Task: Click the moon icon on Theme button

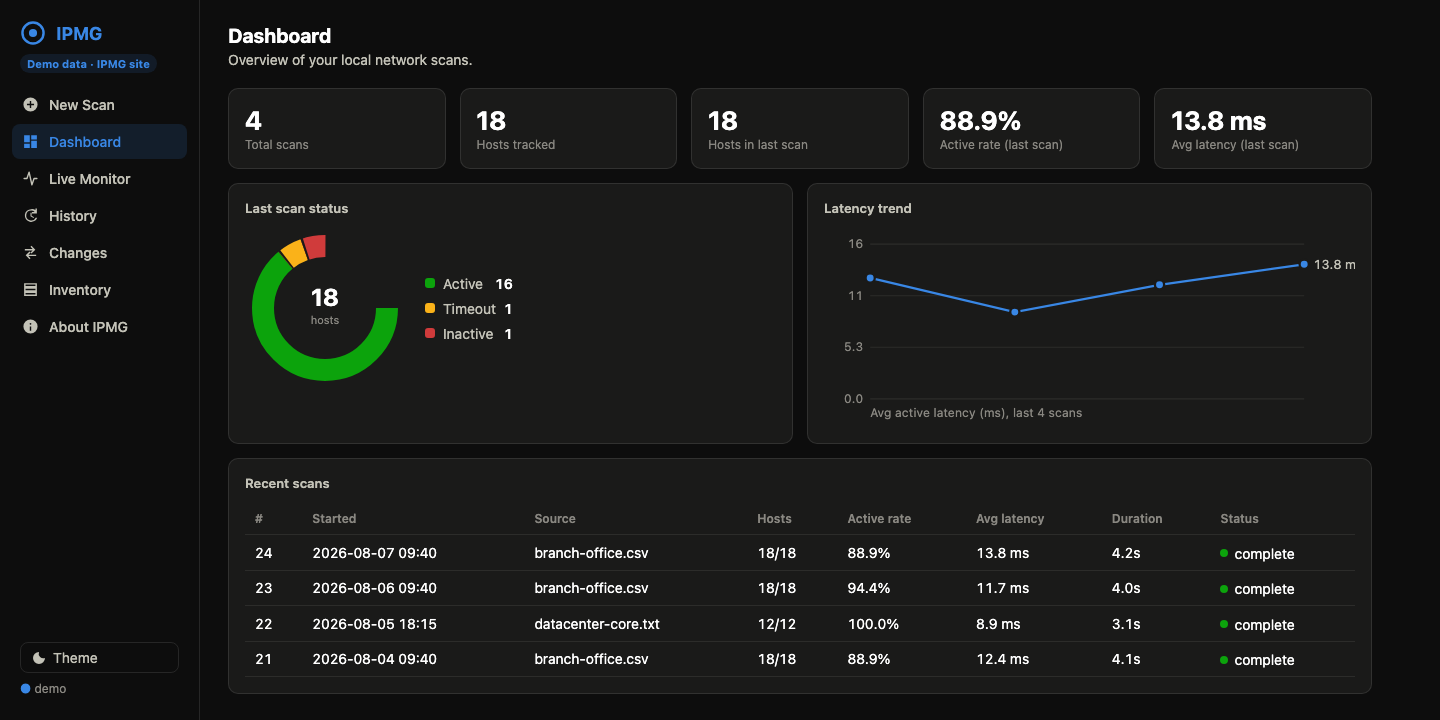Action: (x=39, y=658)
